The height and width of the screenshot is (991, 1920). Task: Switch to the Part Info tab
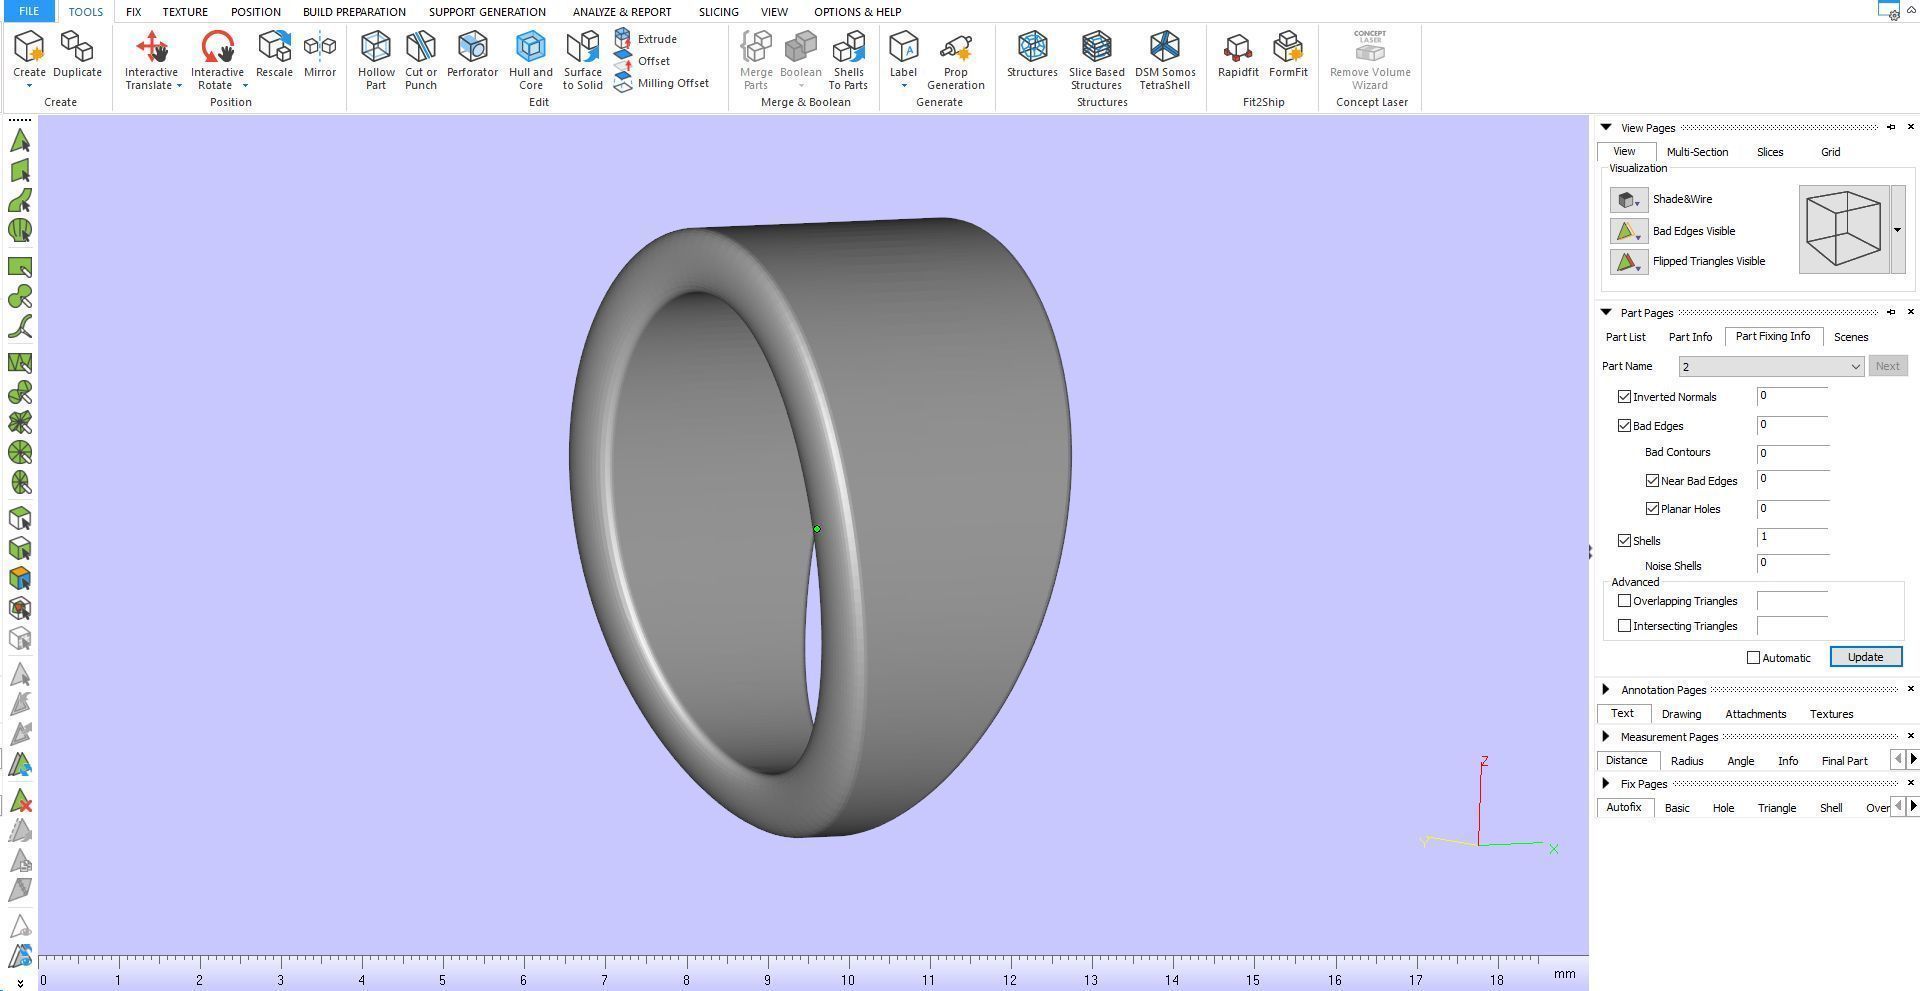[1690, 337]
